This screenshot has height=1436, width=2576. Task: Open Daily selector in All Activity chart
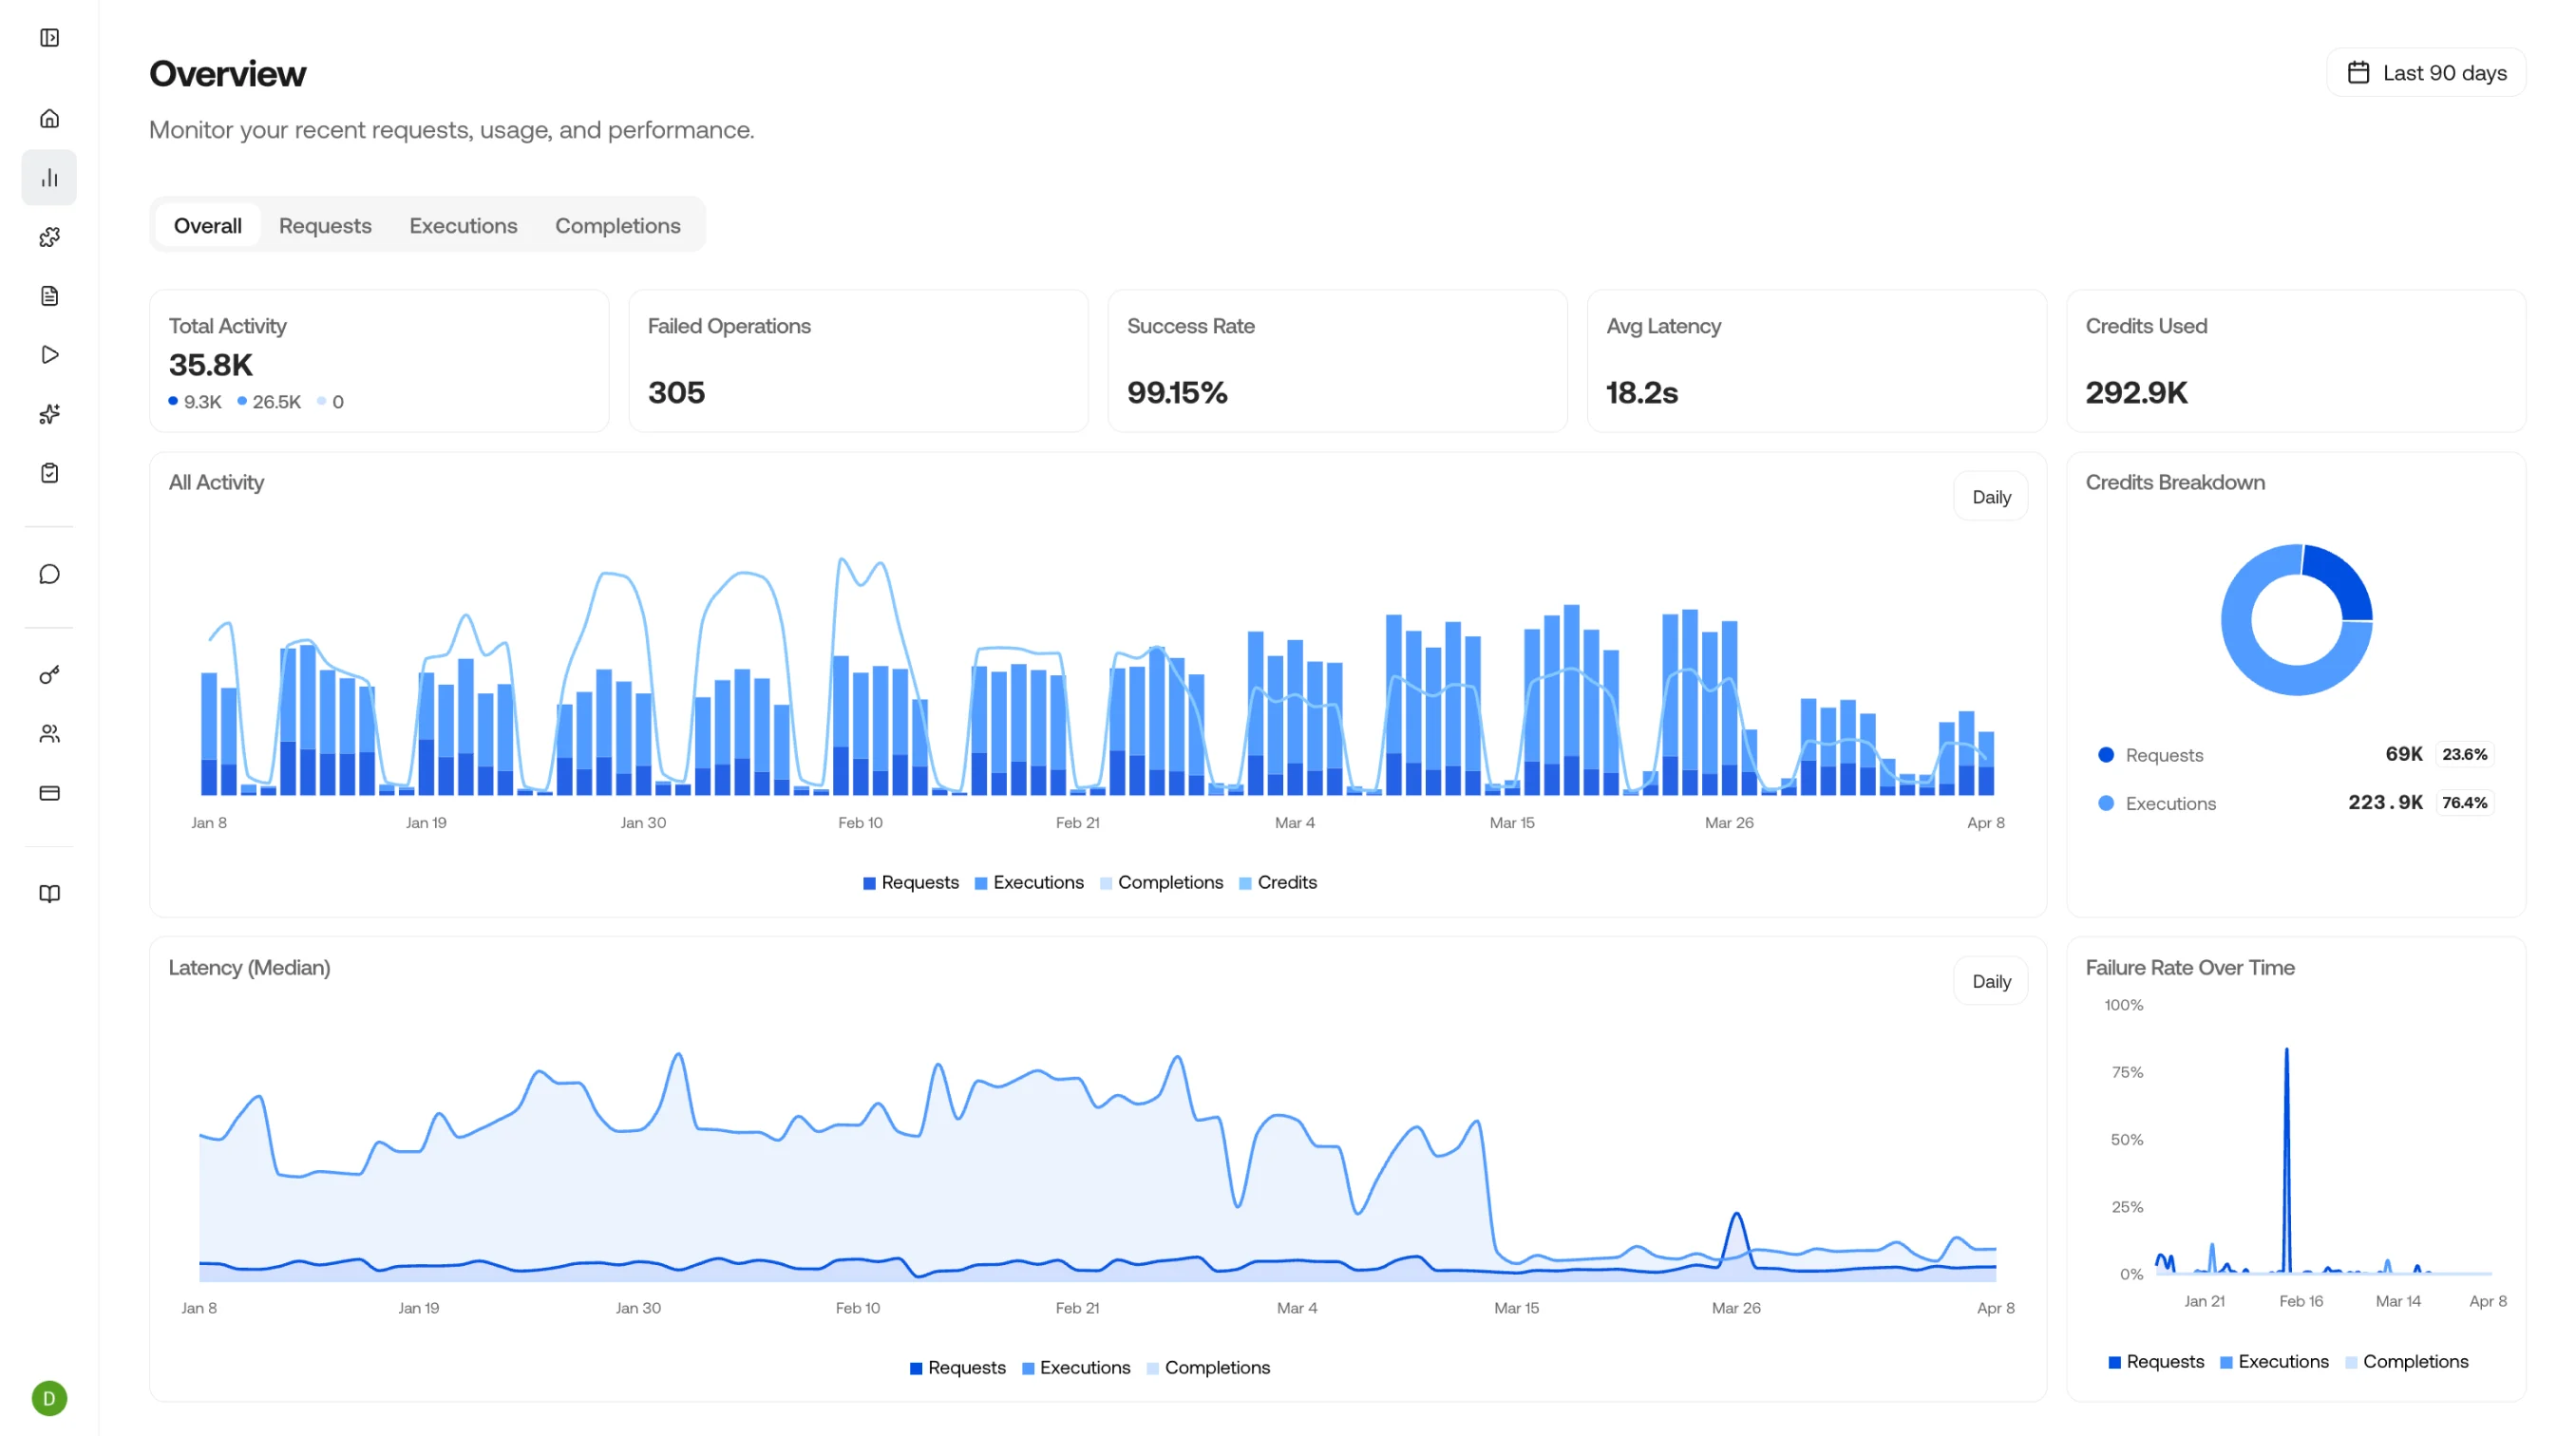point(1991,497)
